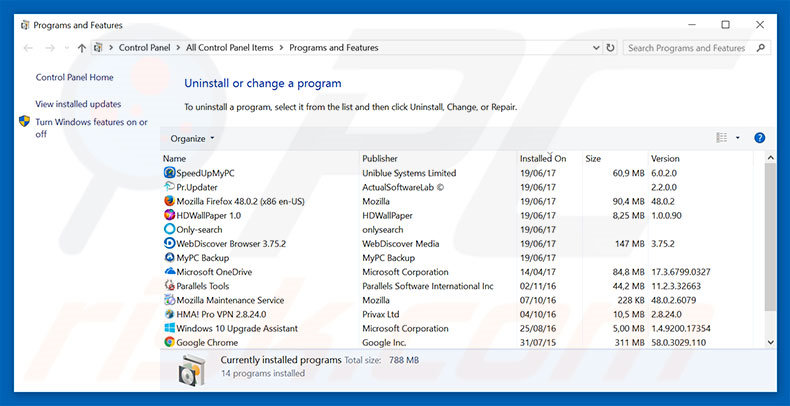Select the SpeedUpMyPC name text
Image resolution: width=790 pixels, height=406 pixels.
[x=206, y=173]
